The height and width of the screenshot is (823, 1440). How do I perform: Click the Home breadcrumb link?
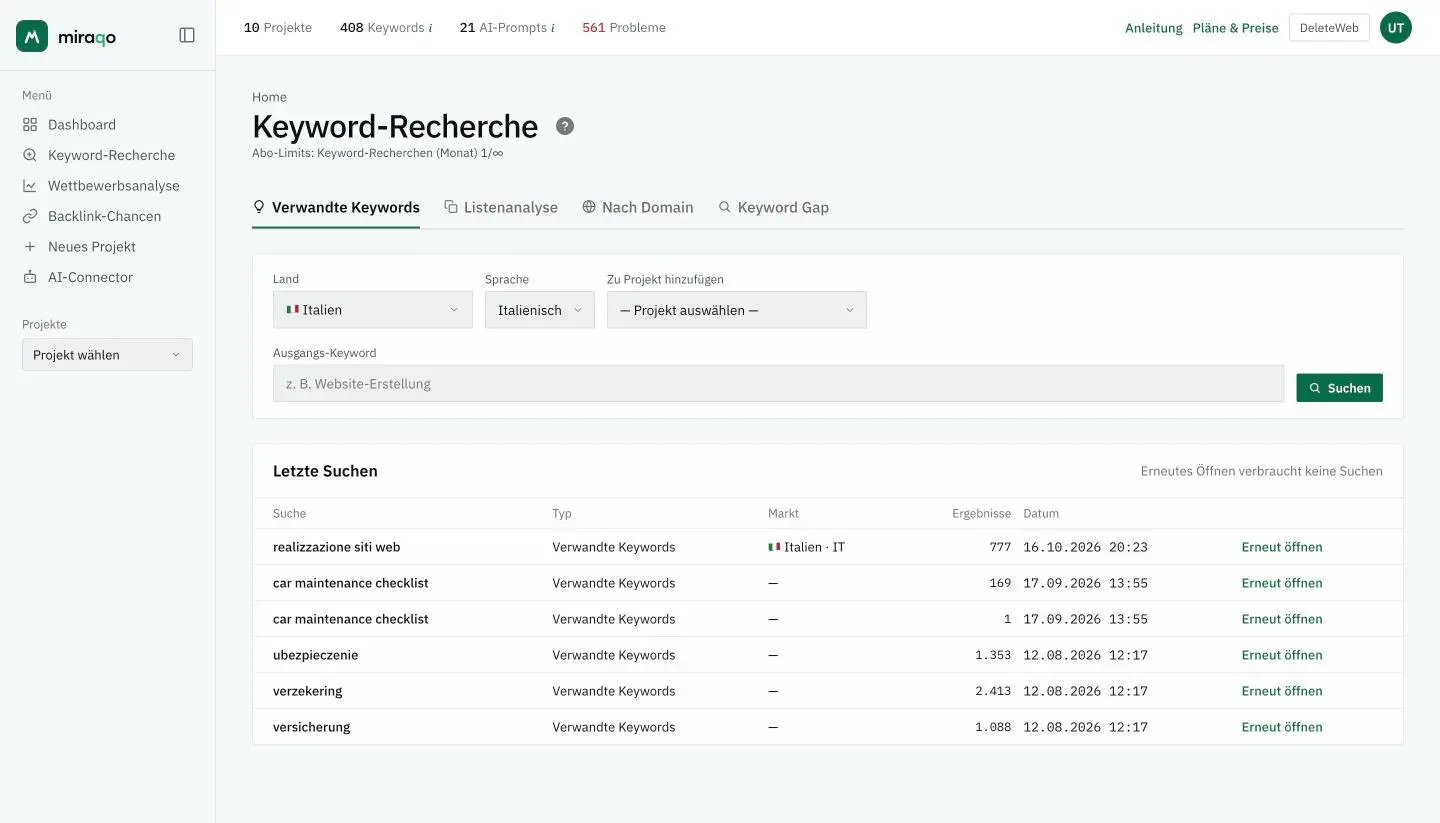click(269, 97)
